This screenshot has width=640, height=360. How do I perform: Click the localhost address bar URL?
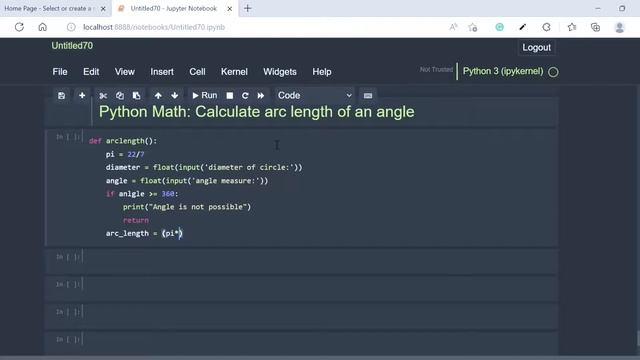pyautogui.click(x=154, y=27)
